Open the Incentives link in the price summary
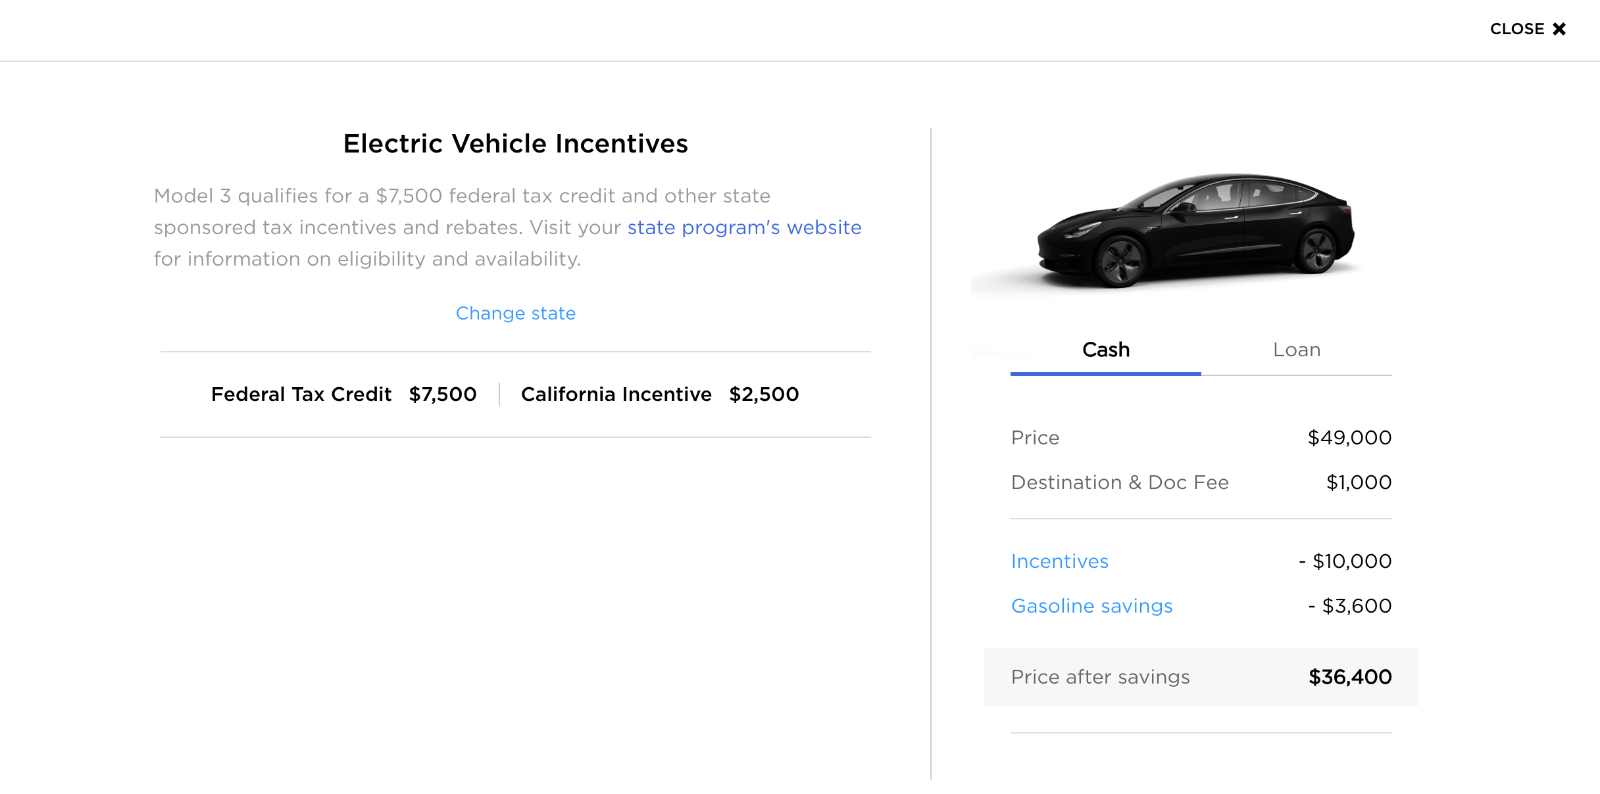 click(1059, 561)
